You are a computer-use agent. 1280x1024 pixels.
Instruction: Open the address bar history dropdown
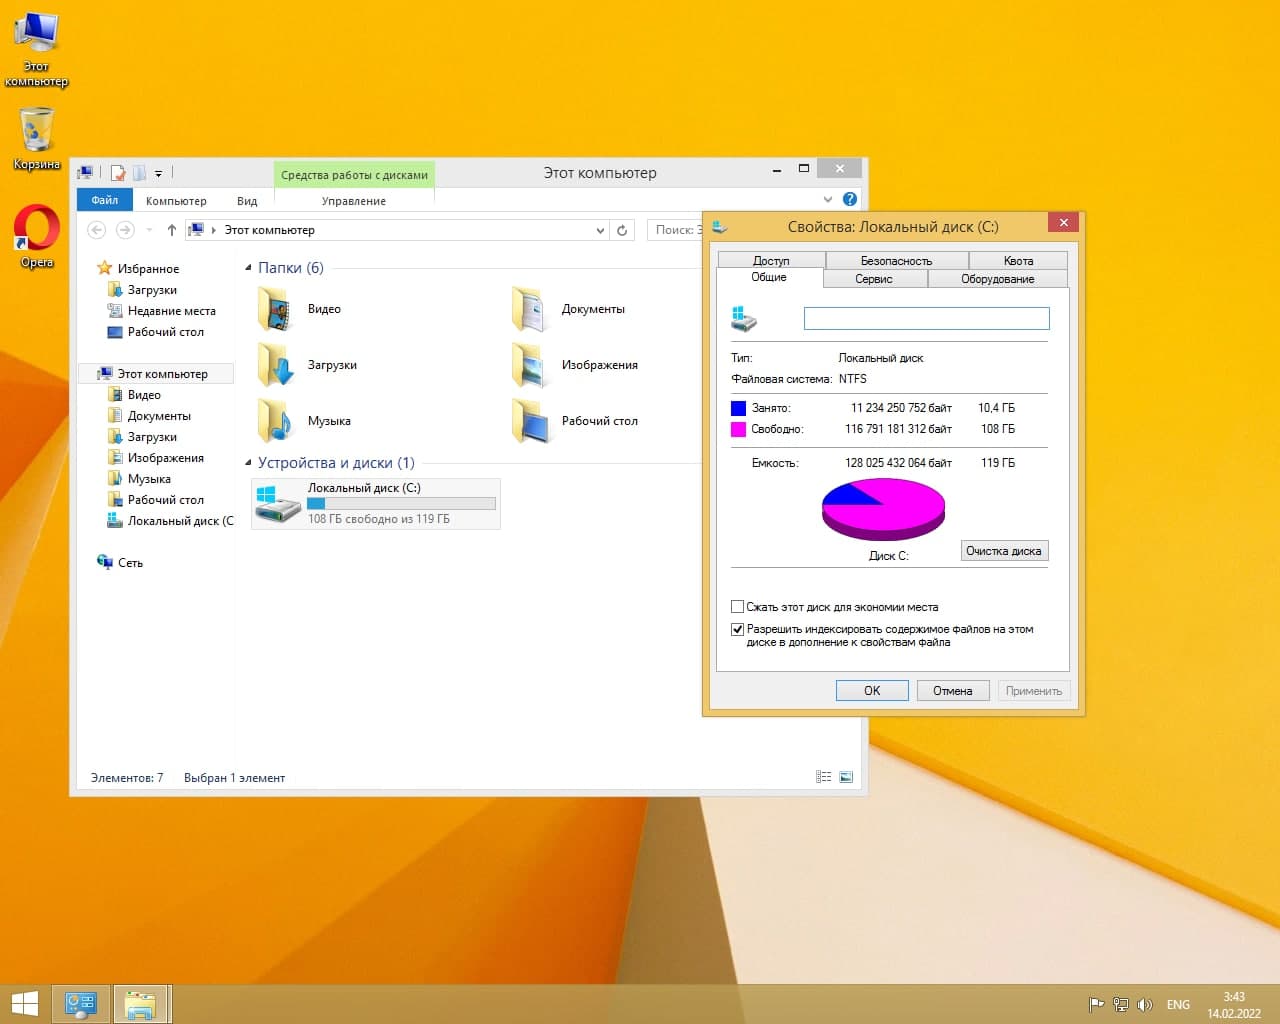point(600,230)
